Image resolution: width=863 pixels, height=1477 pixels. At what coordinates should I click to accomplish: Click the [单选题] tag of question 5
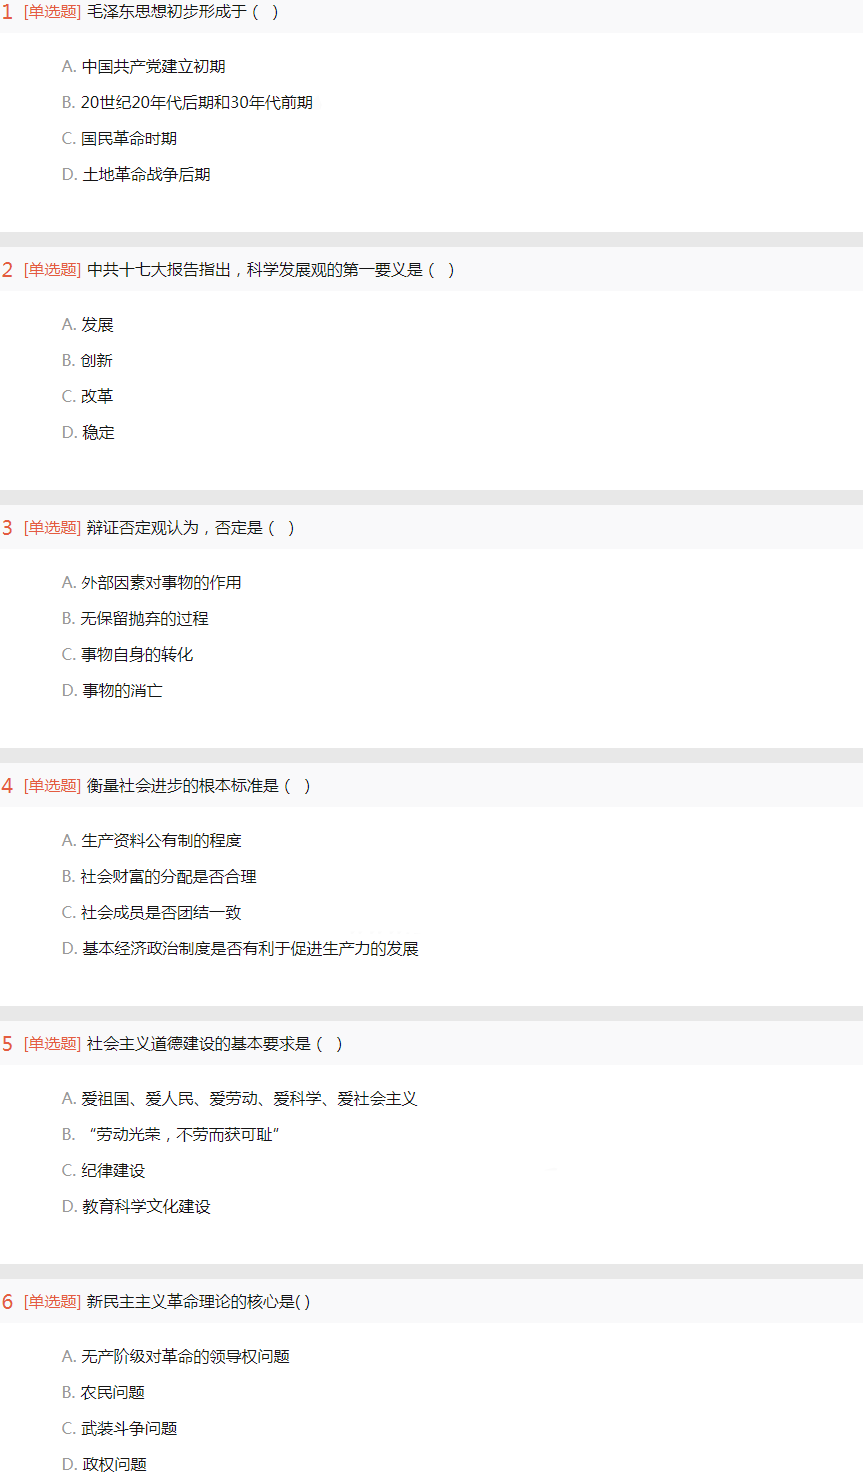pyautogui.click(x=52, y=1044)
